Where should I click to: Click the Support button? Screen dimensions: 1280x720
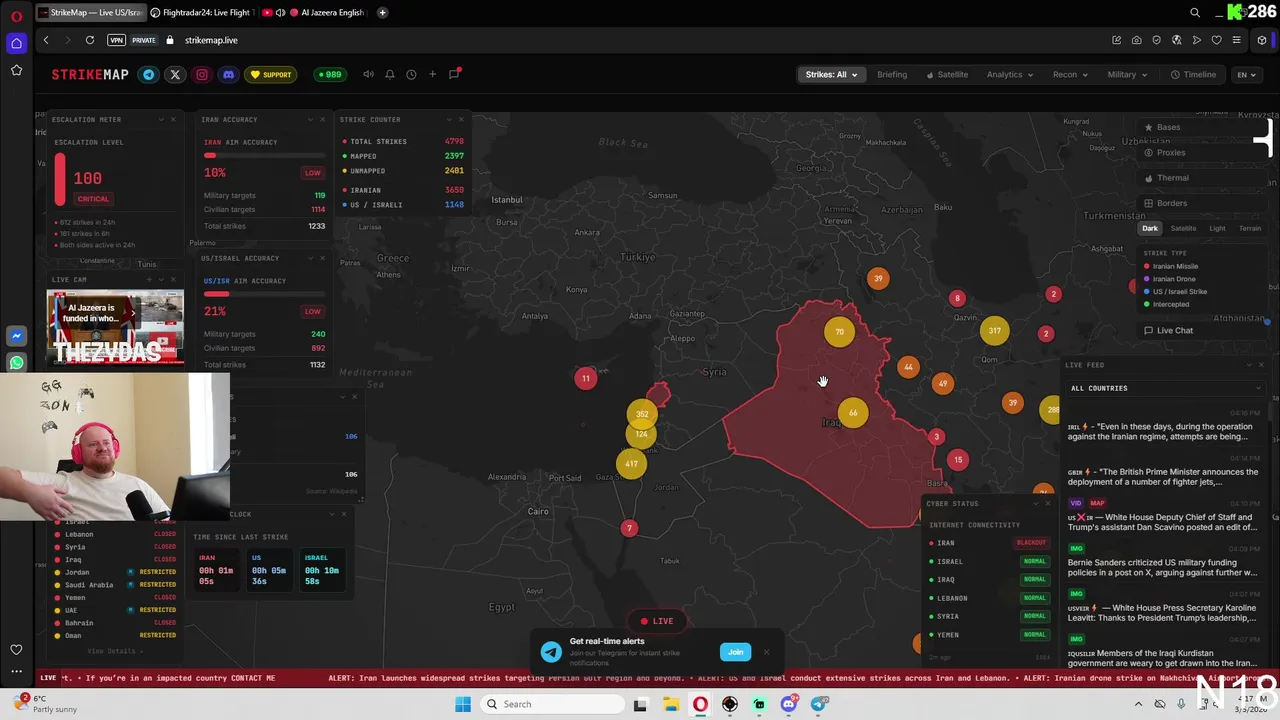(271, 74)
